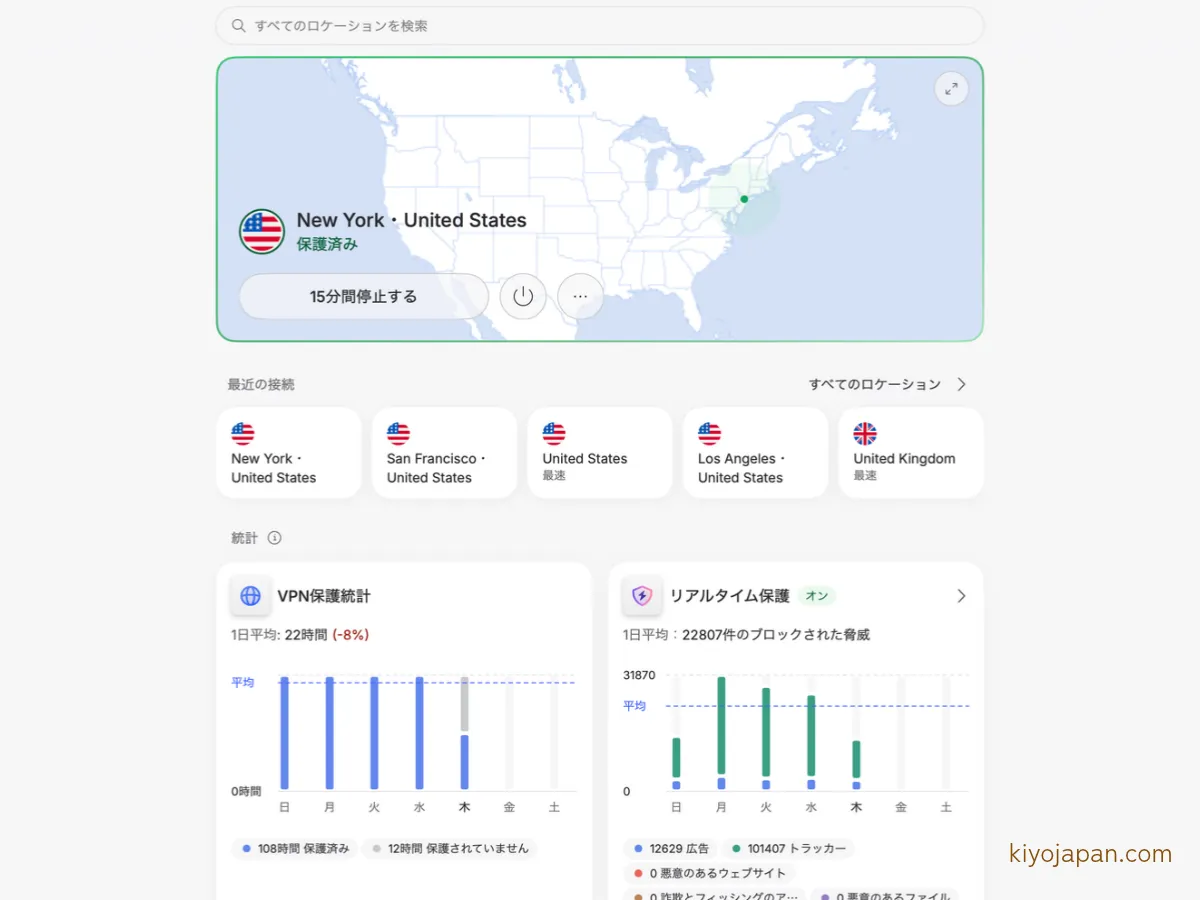This screenshot has width=1200, height=900.
Task: Click 1日平均: 22時間 text
Action: (x=279, y=635)
